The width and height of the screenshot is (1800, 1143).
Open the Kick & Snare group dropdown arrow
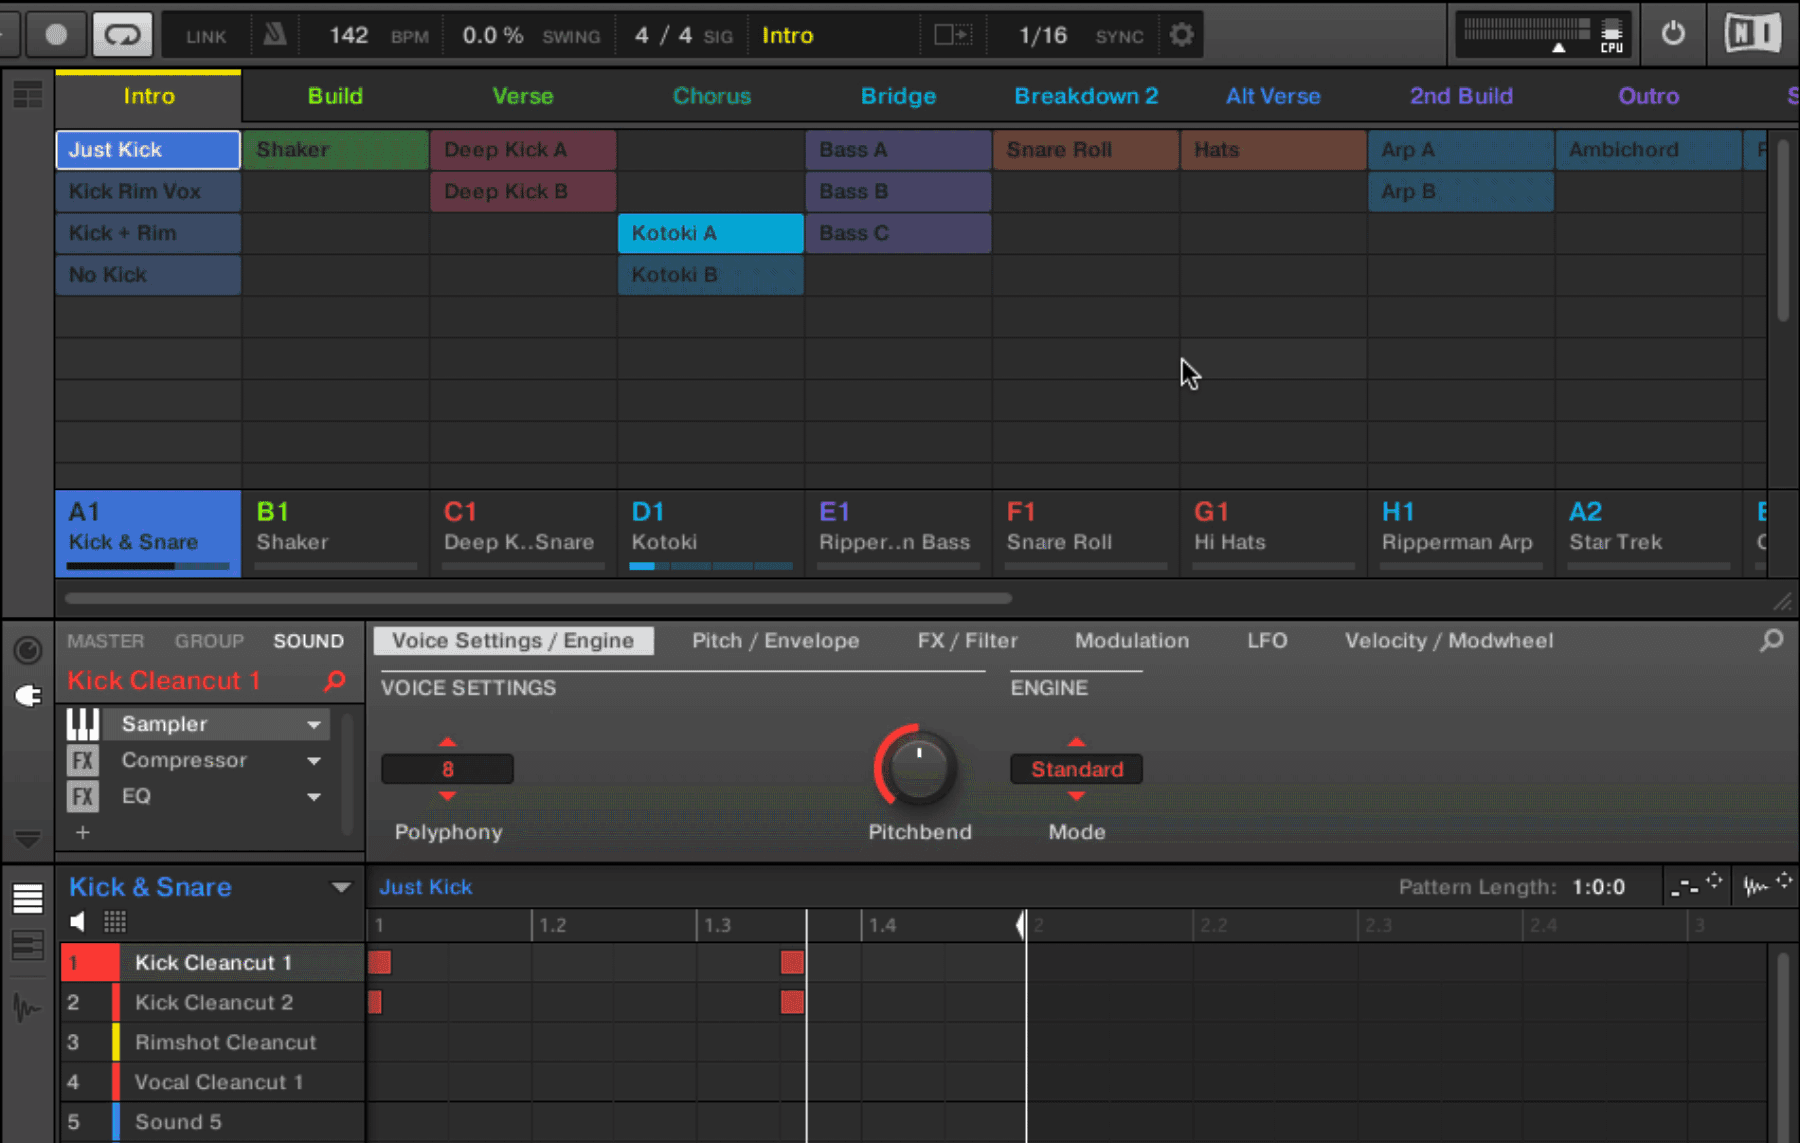click(341, 887)
